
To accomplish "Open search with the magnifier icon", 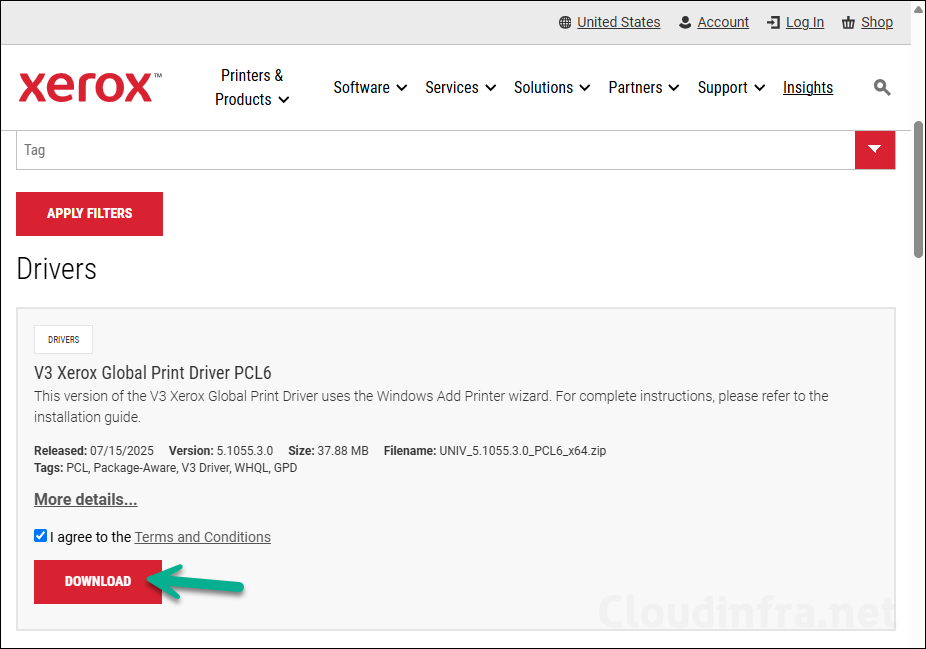I will click(881, 87).
